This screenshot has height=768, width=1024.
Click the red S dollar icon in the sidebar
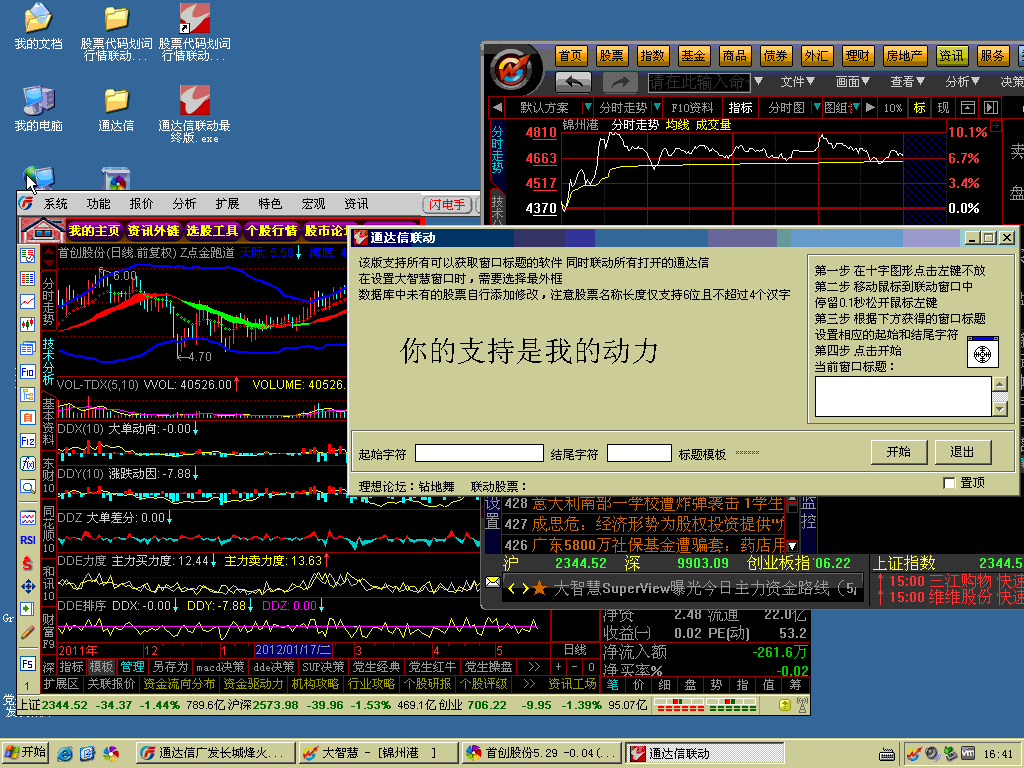[x=27, y=563]
